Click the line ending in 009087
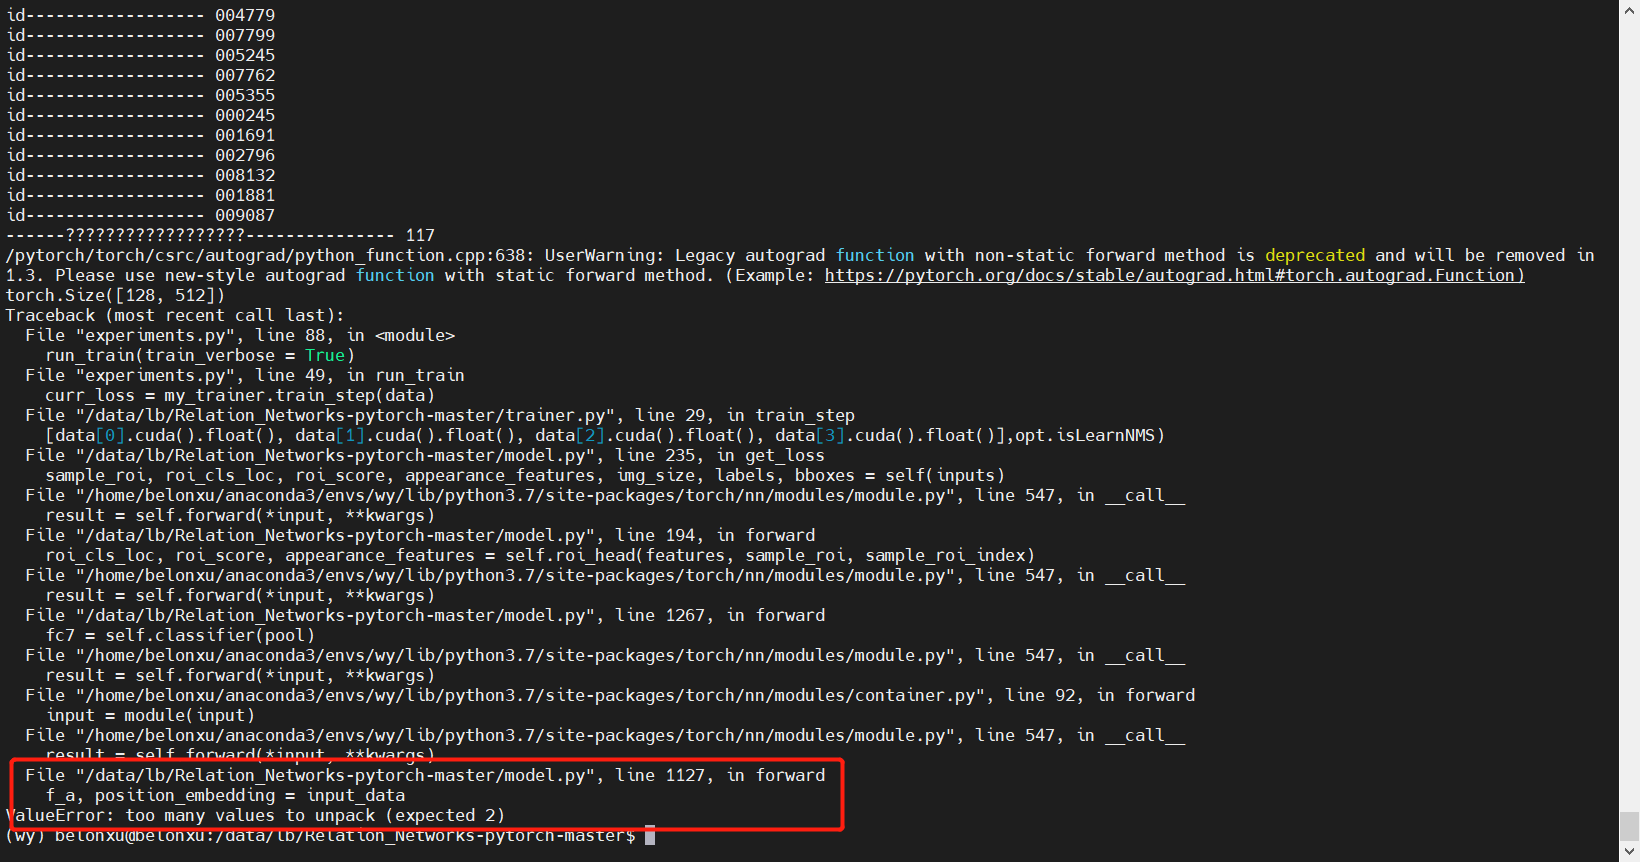The height and width of the screenshot is (862, 1640). pos(140,215)
